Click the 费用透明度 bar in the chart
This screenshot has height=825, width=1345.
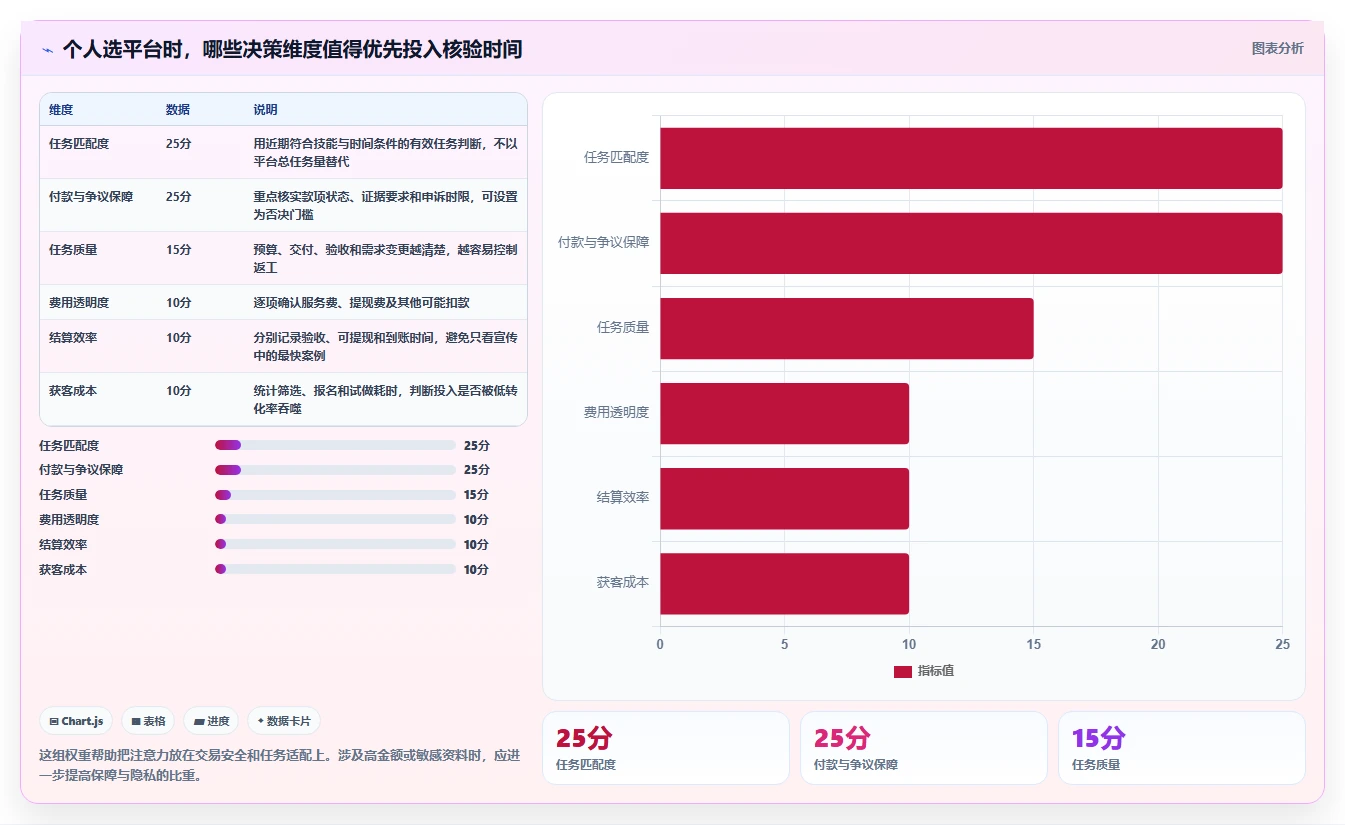pos(784,413)
